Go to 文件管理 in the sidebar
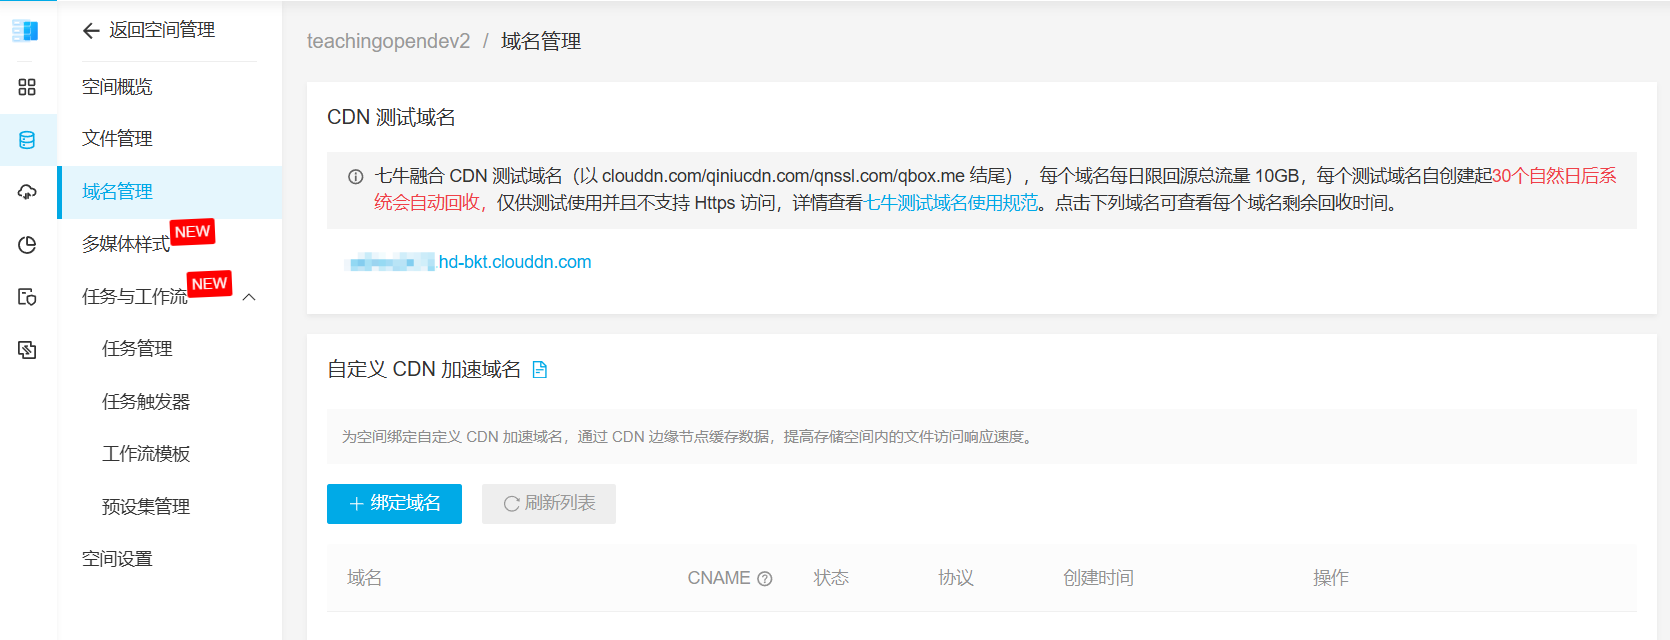 [117, 139]
